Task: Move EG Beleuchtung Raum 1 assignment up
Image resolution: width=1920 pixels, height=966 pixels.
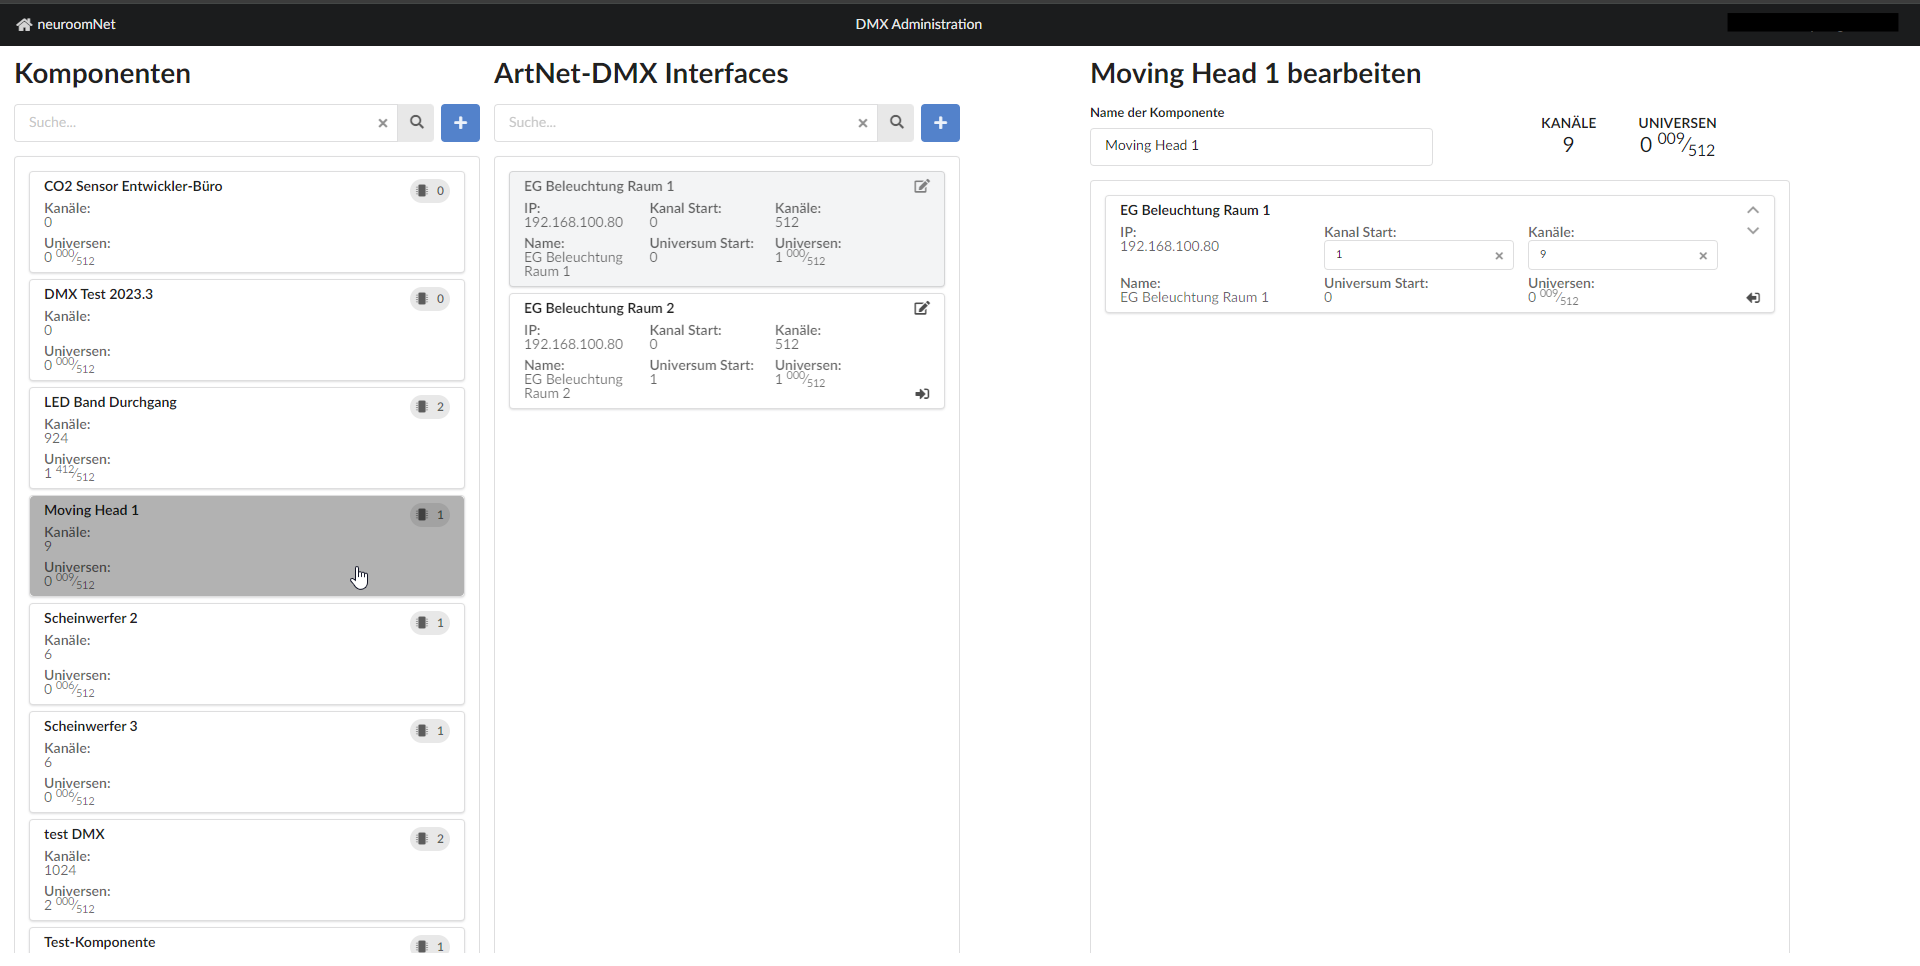Action: tap(1752, 210)
